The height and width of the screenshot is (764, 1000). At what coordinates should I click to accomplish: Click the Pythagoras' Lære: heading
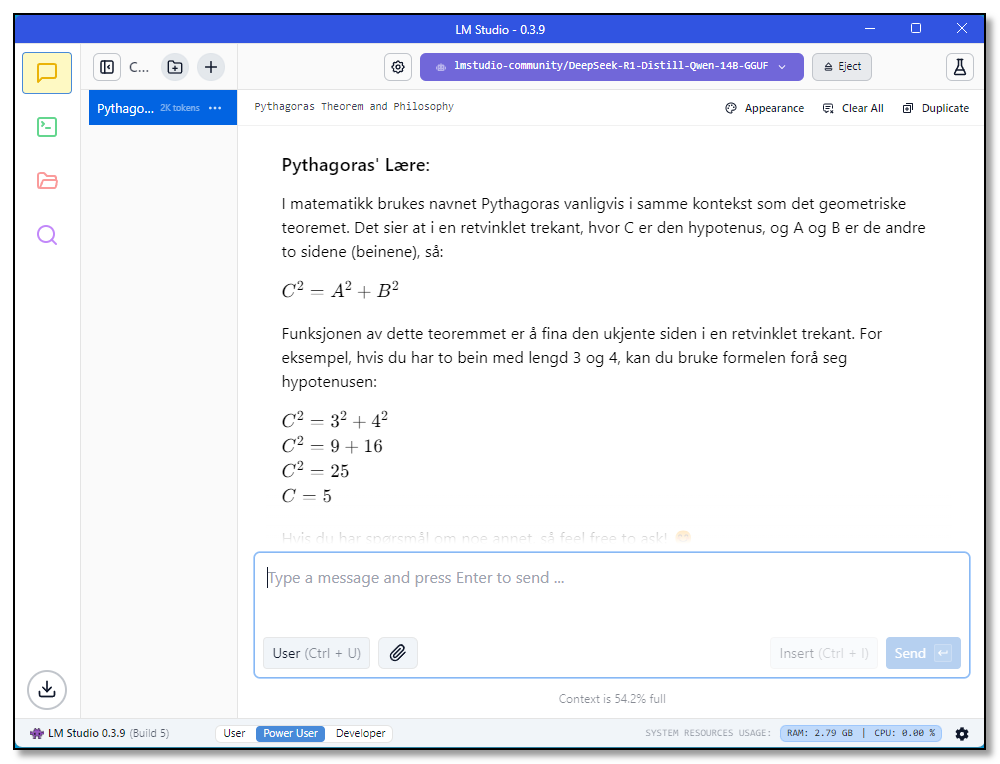(x=356, y=165)
